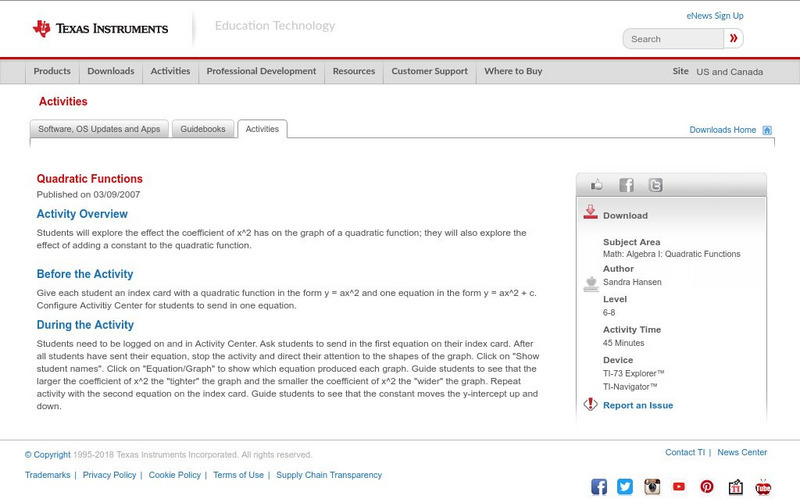Click the Before the Activity heading
800x499 pixels.
click(85, 274)
